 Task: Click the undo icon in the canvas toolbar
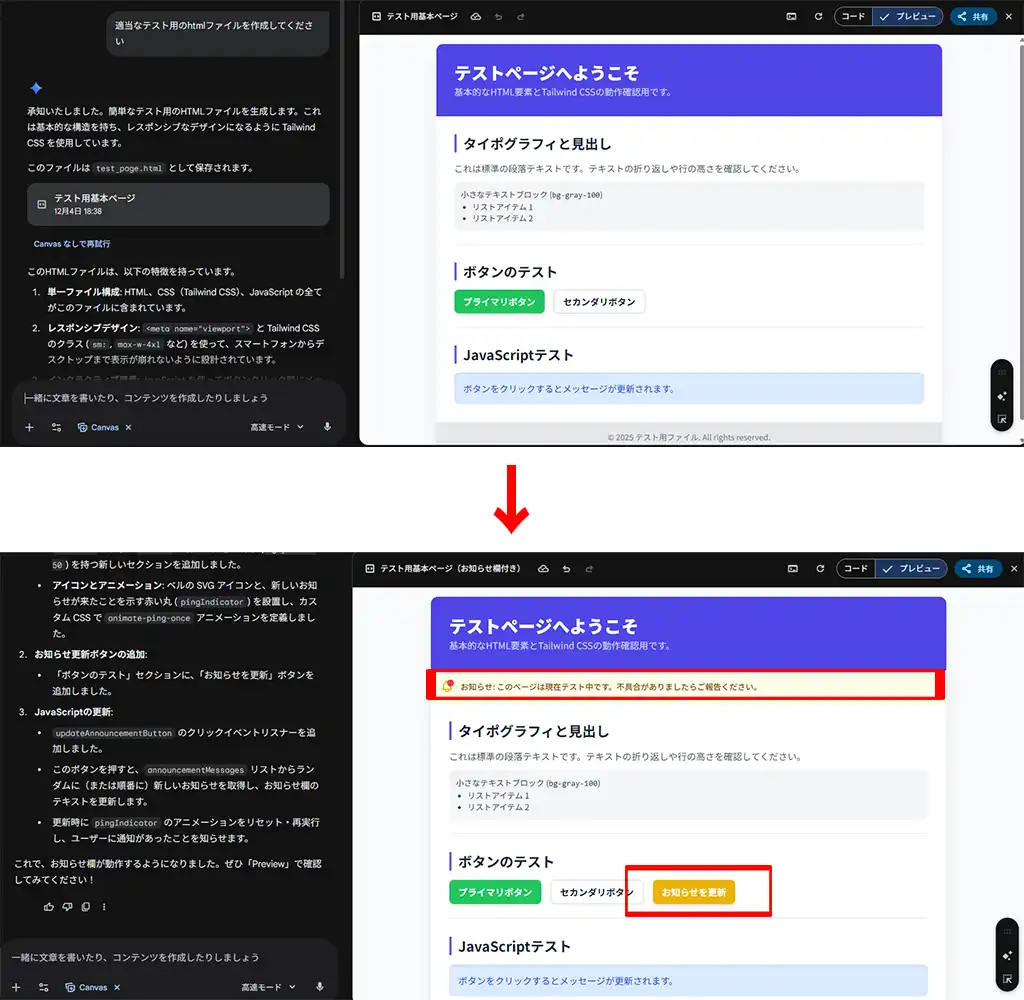tap(499, 16)
